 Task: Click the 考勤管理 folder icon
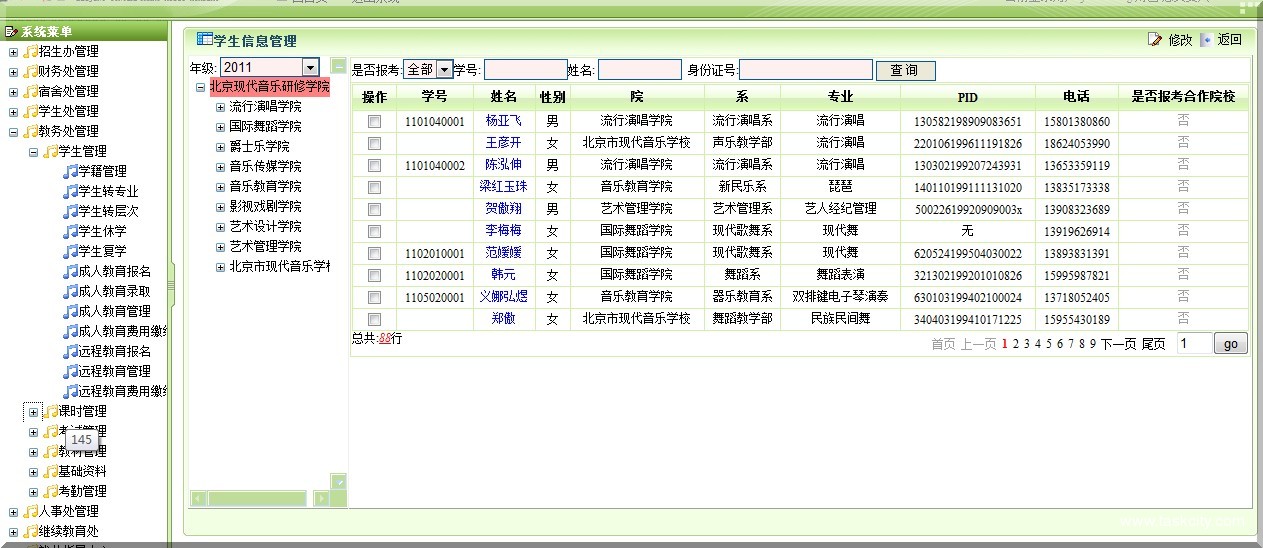(50, 491)
